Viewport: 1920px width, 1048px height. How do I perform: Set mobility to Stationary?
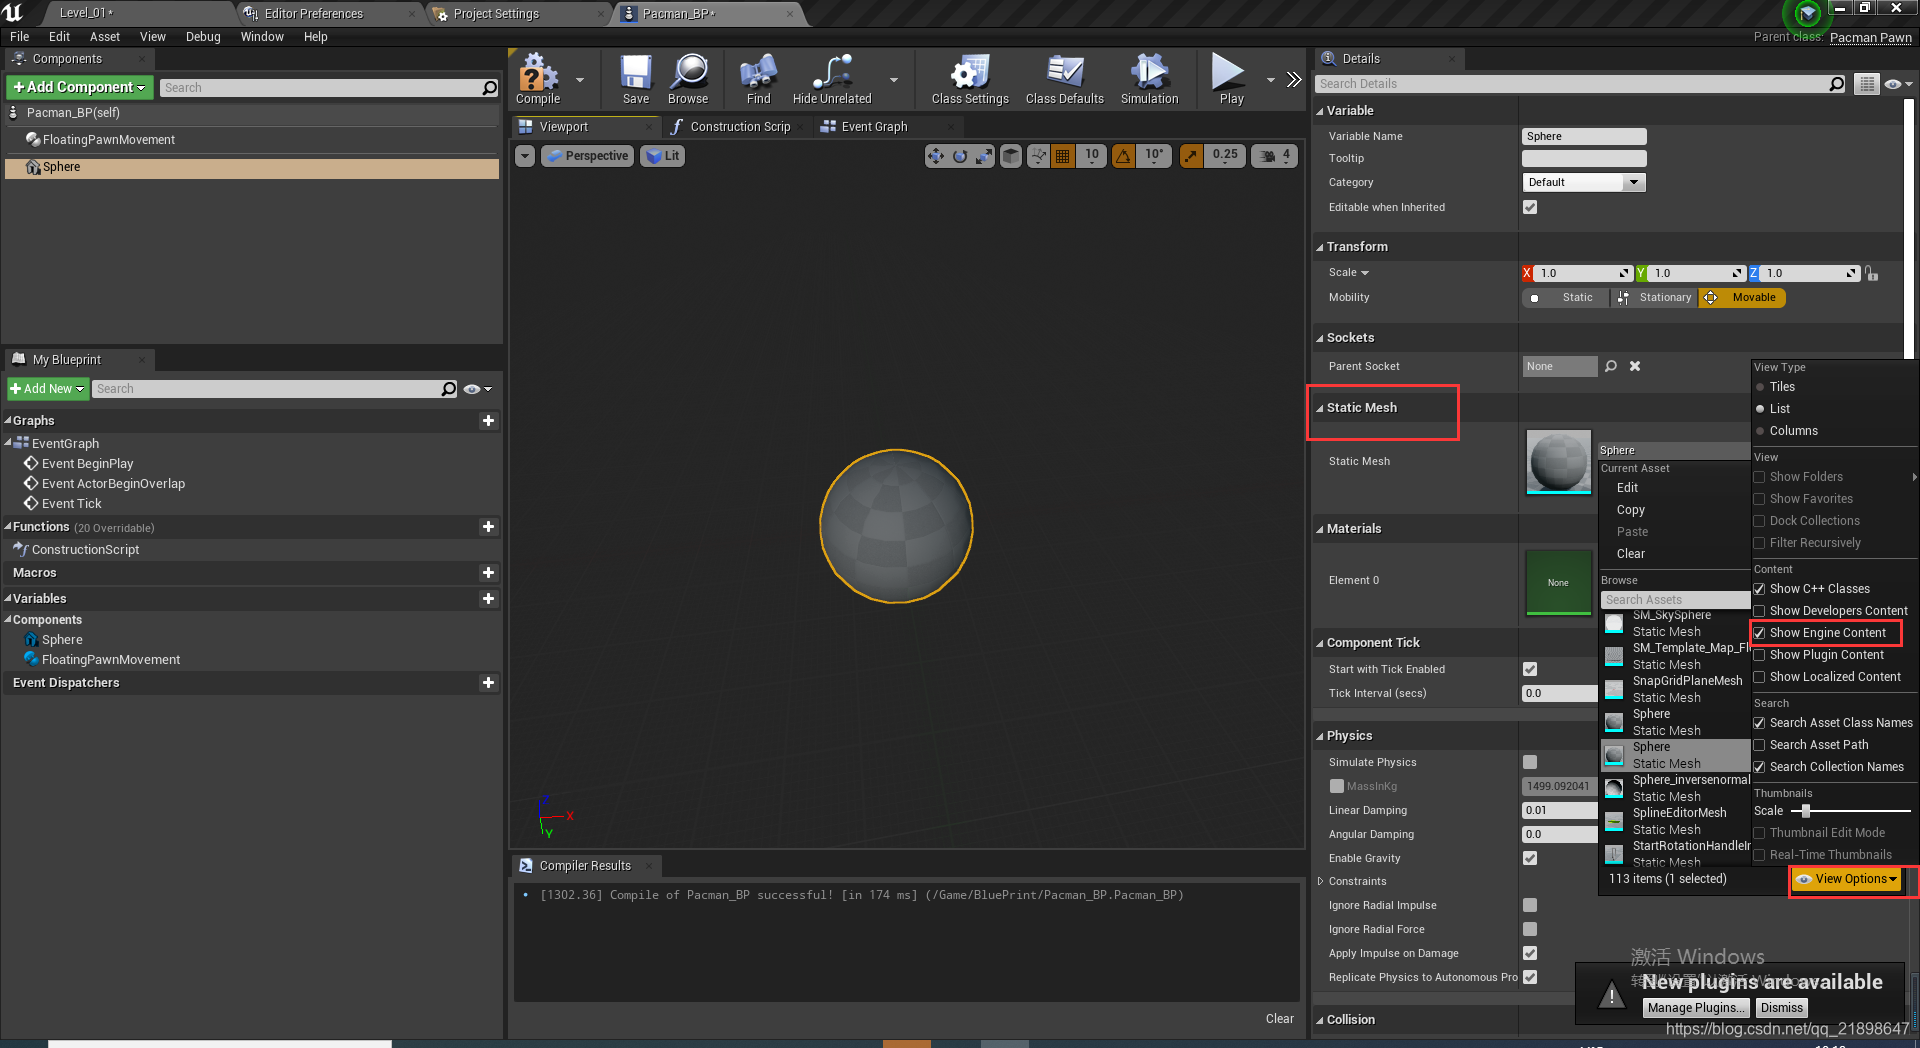coord(1655,298)
